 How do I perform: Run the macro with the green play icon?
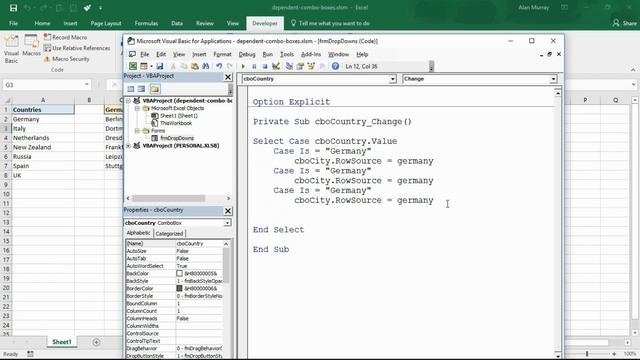tap(243, 66)
